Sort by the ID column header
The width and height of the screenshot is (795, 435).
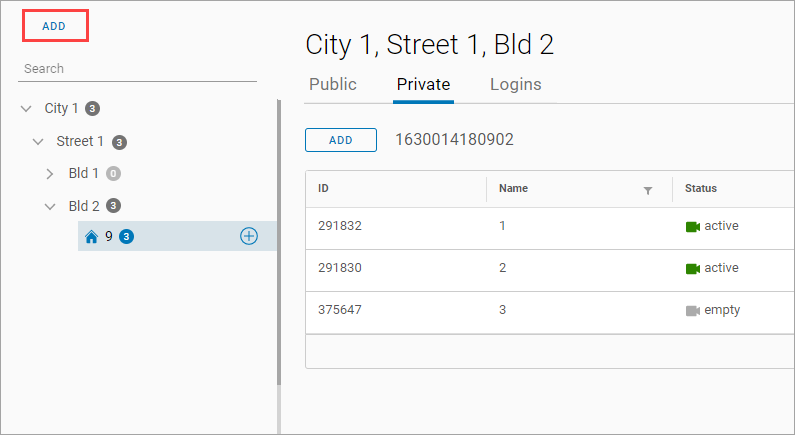coord(324,188)
